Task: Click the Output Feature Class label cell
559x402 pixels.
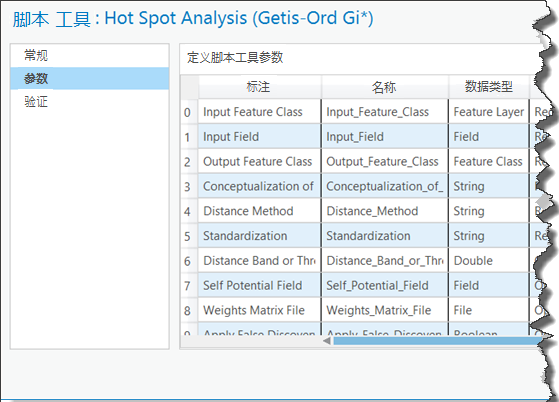Action: coord(260,161)
